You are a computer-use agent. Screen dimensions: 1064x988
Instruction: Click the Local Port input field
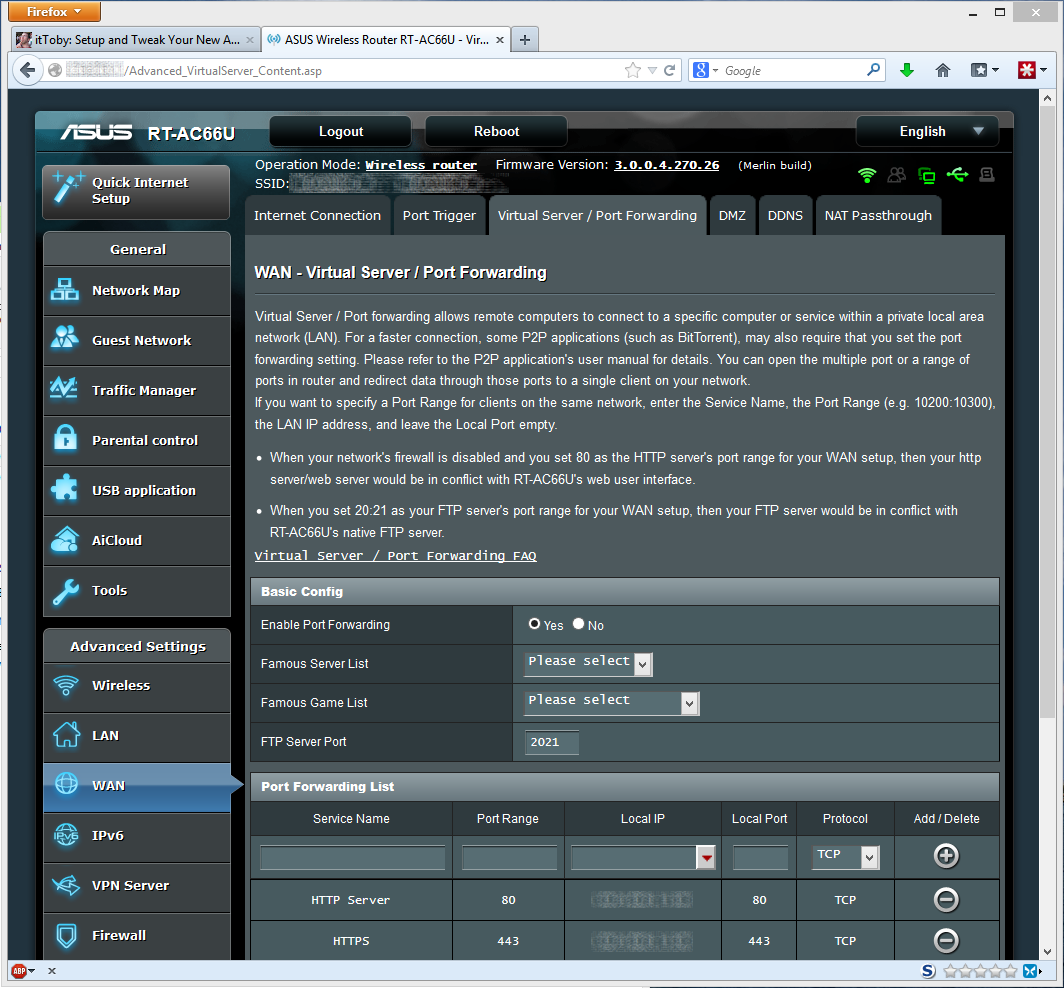point(760,858)
